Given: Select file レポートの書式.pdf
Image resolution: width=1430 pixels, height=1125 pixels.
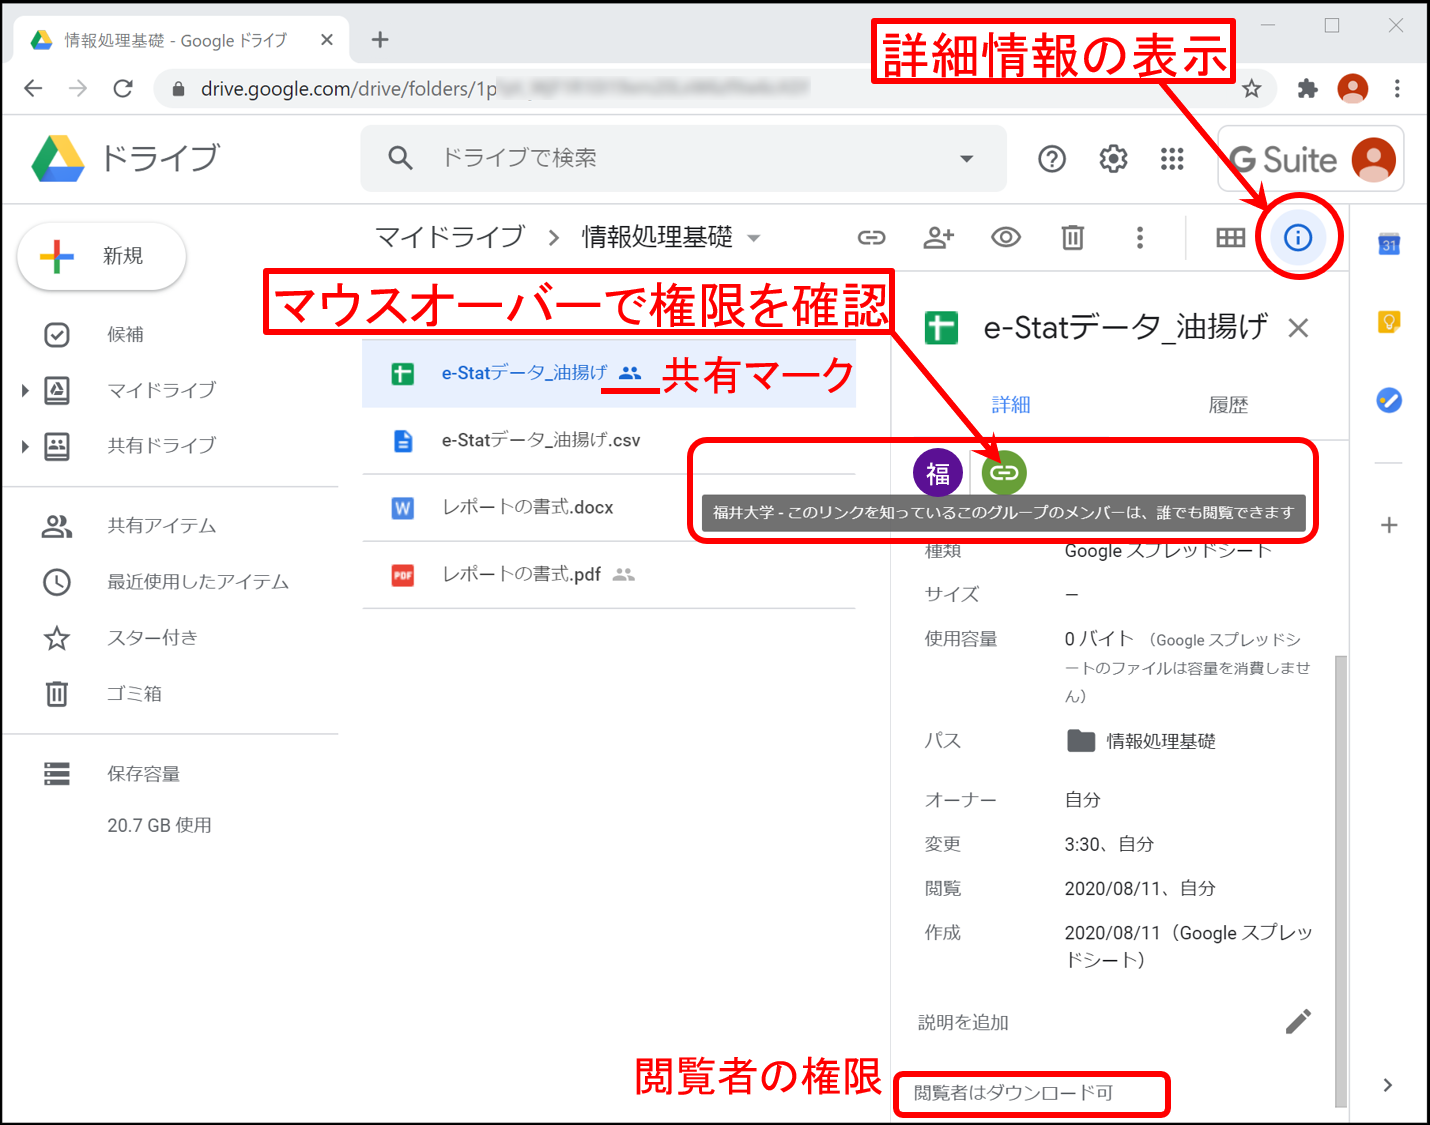Looking at the screenshot, I should coord(608,575).
